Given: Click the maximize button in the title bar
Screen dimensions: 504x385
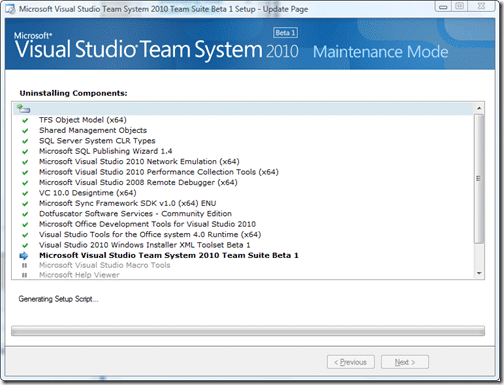Looking at the screenshot, I should click(x=459, y=7).
